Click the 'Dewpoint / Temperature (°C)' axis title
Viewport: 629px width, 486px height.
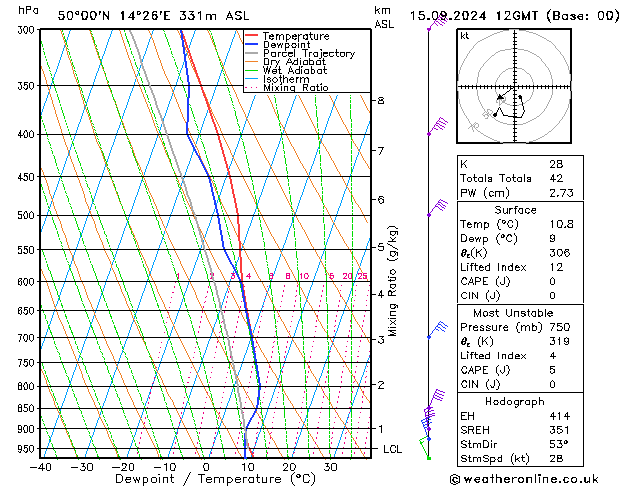[215, 479]
